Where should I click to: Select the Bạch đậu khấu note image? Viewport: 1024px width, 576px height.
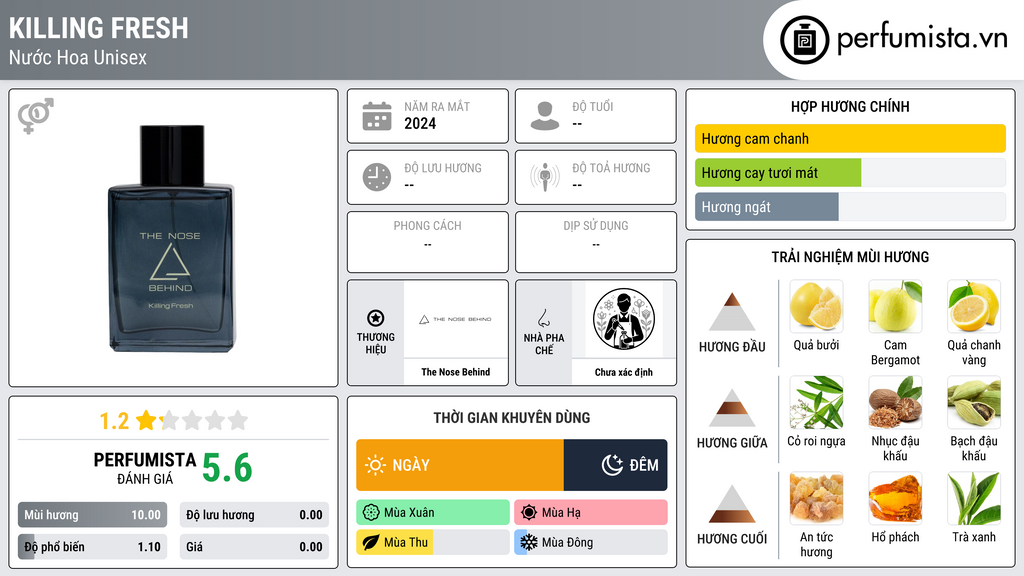click(974, 402)
